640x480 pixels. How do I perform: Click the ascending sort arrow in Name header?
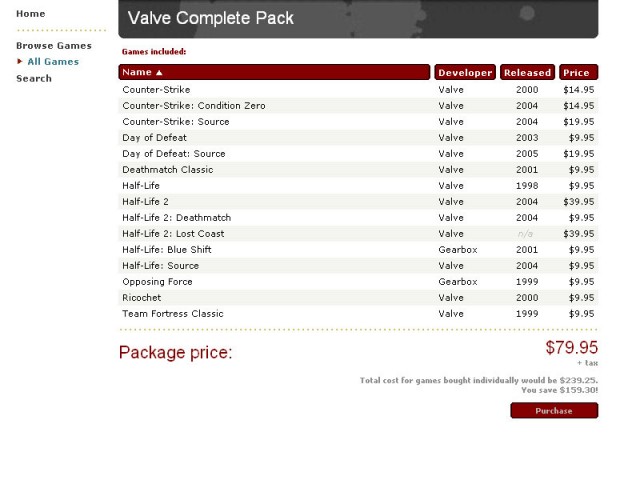tap(159, 73)
